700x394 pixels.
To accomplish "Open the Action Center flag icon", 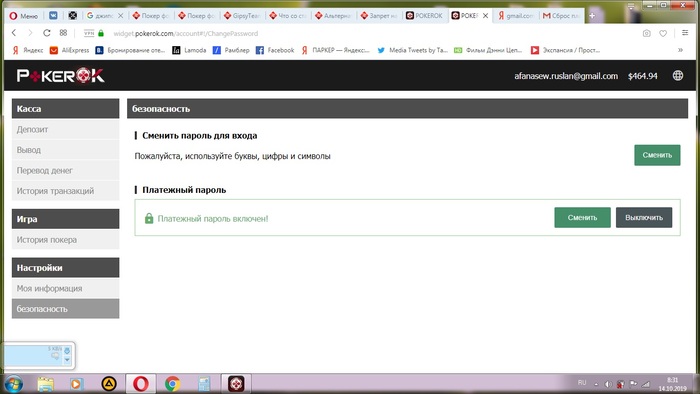I will coord(633,384).
